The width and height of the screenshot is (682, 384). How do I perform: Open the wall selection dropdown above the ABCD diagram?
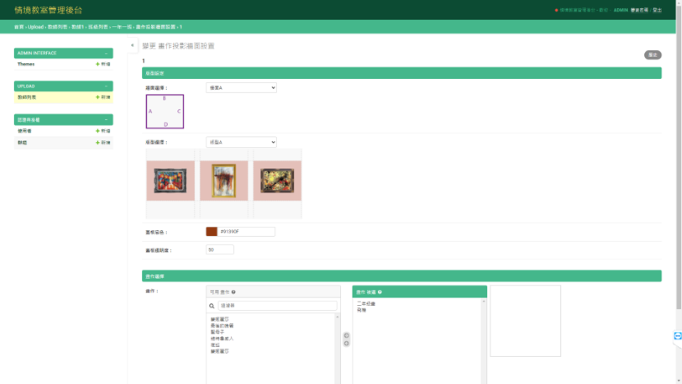(x=241, y=88)
